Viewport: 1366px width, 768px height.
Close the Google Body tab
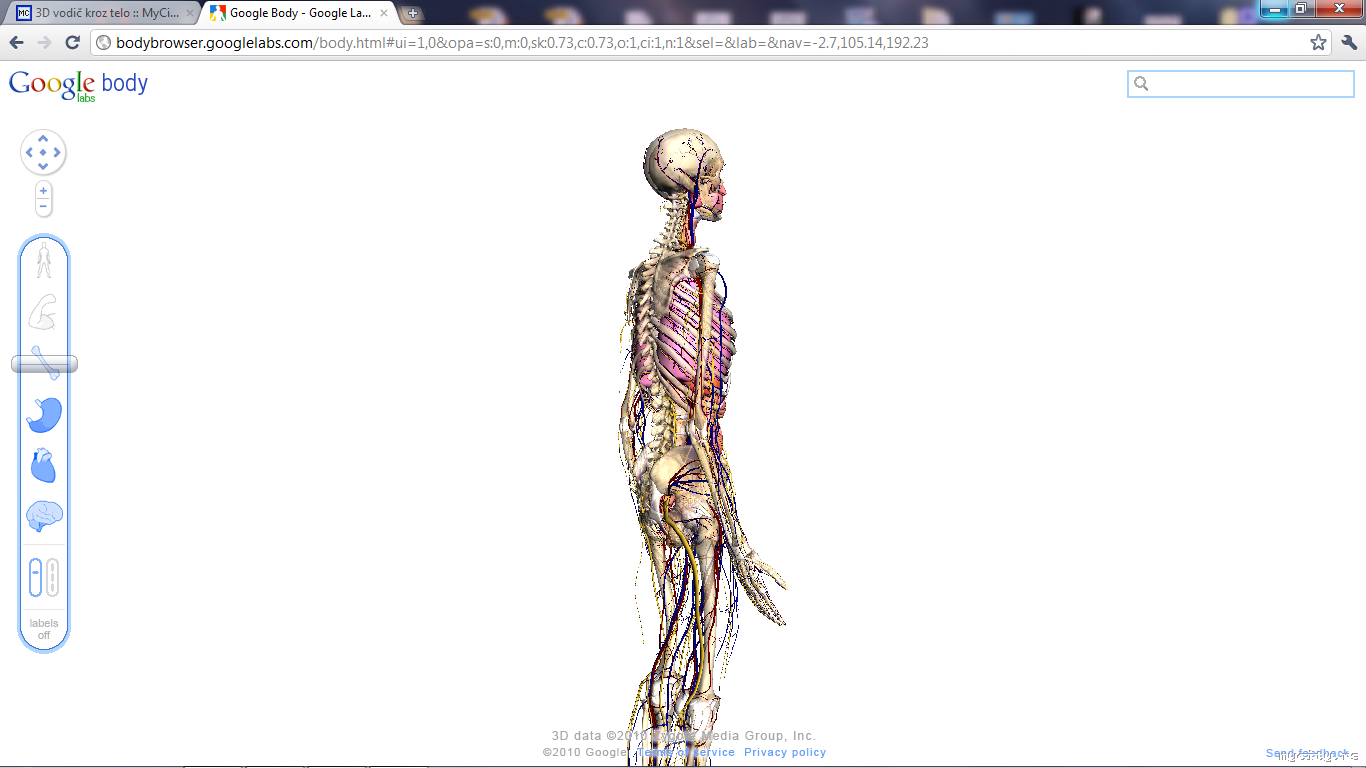(385, 13)
